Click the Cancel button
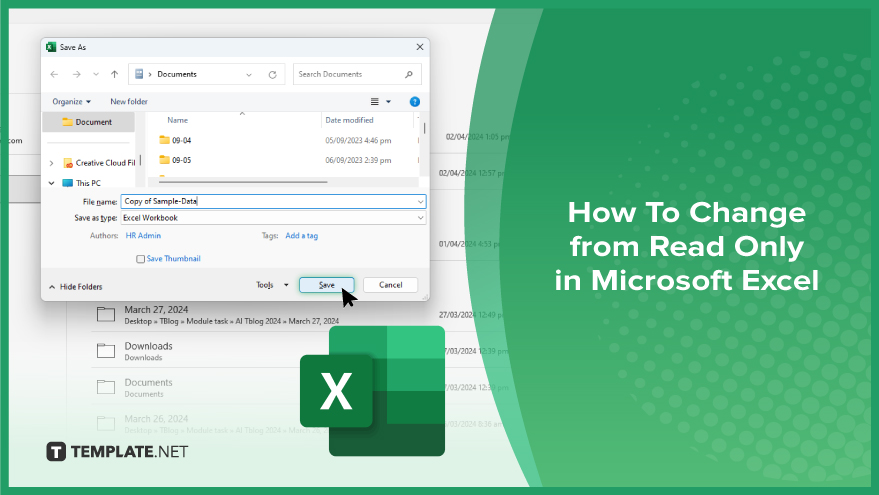 point(390,285)
